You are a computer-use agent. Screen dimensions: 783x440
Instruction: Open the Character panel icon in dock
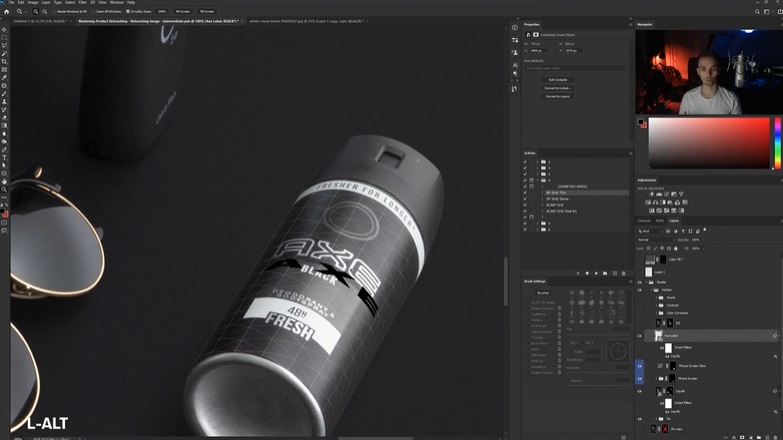point(515,65)
